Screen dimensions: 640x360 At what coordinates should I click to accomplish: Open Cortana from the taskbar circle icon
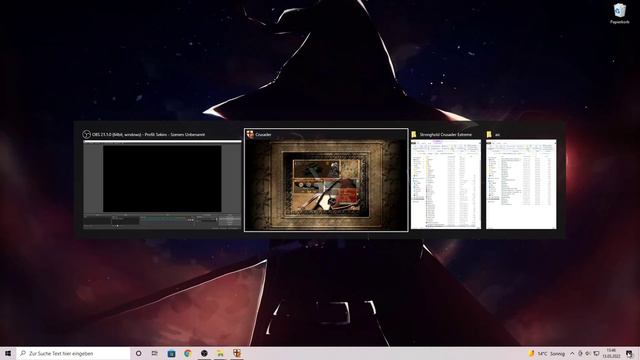(x=138, y=353)
